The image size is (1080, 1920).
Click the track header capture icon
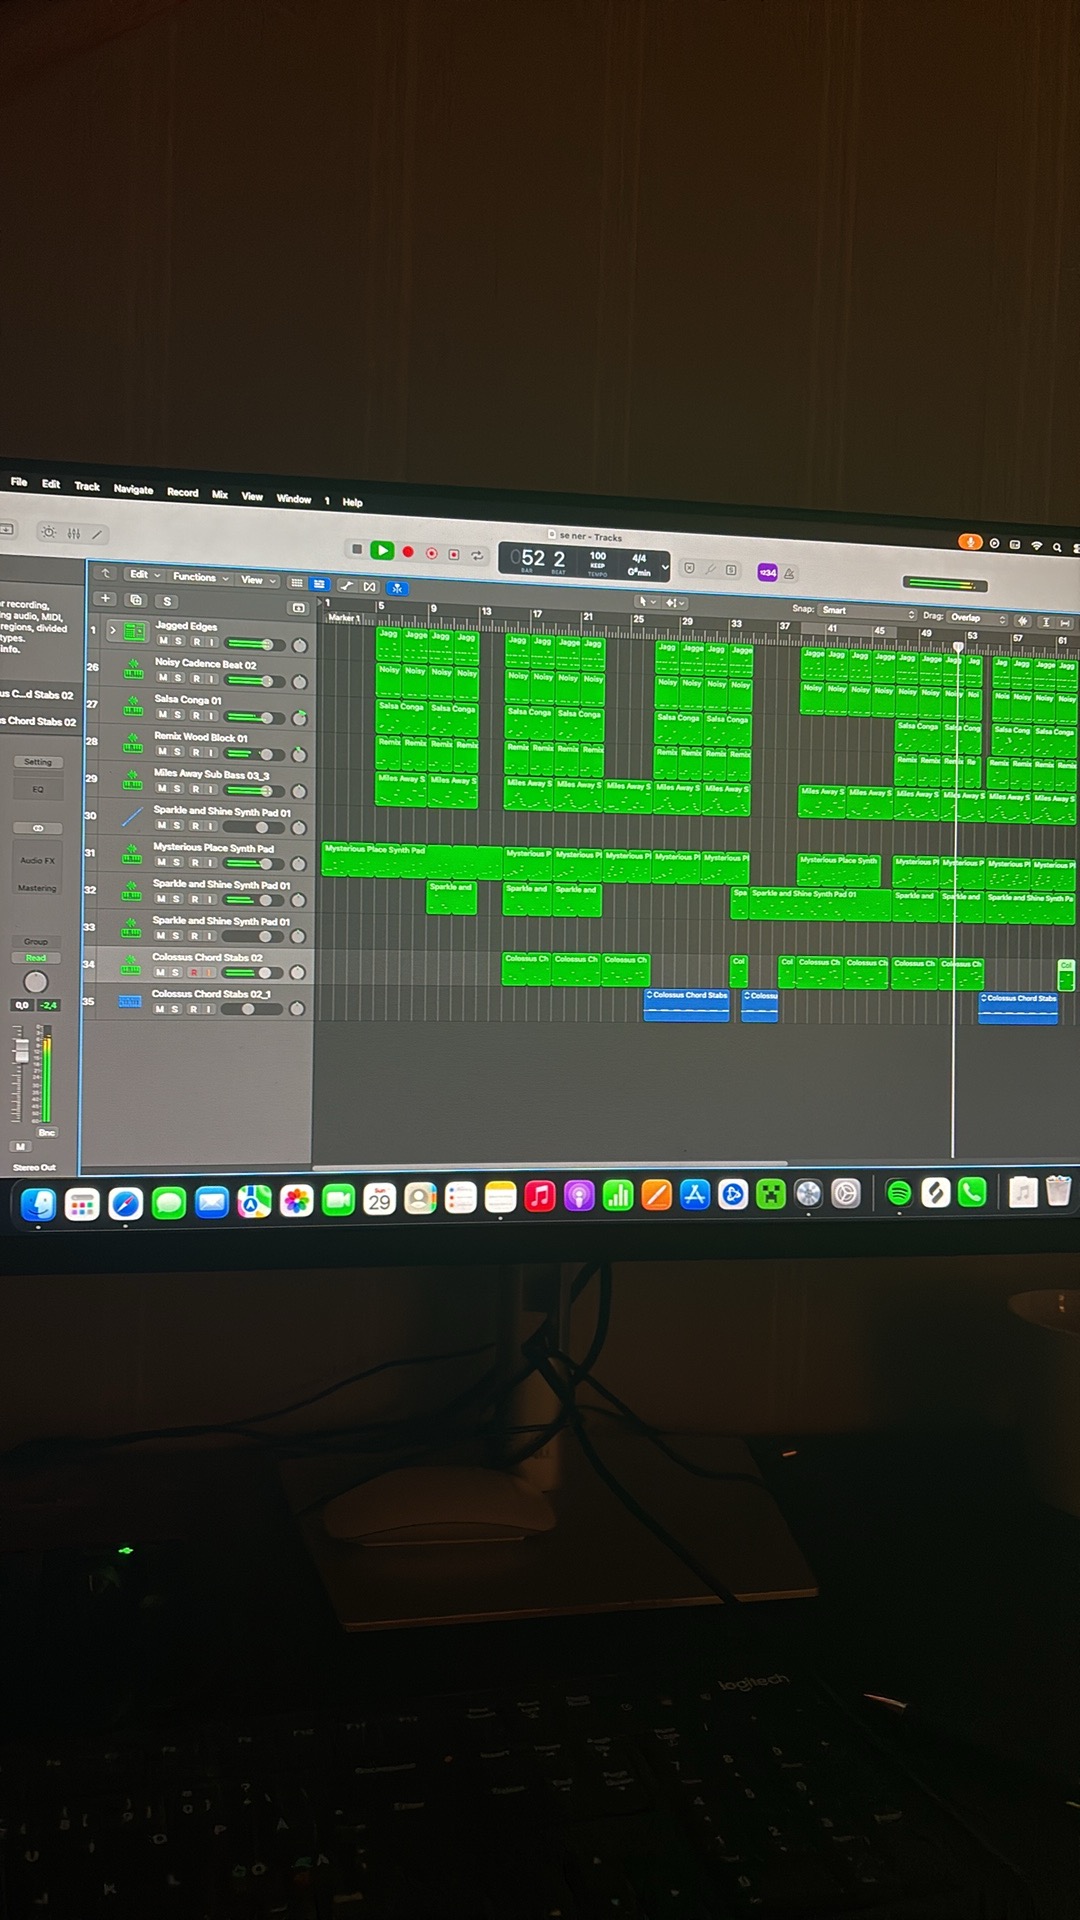298,607
